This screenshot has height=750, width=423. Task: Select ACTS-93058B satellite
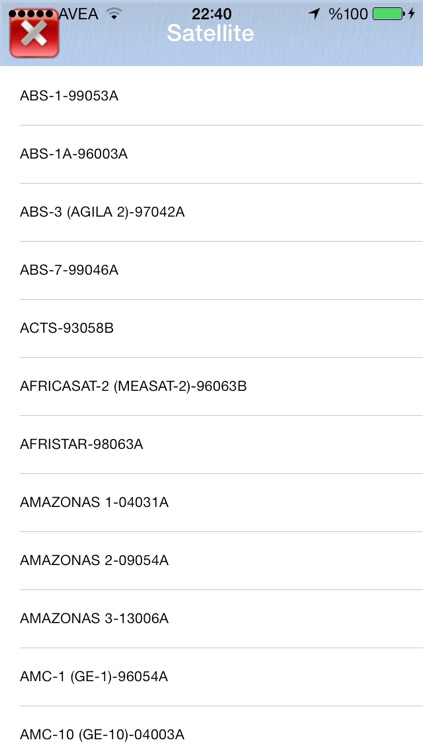point(212,328)
